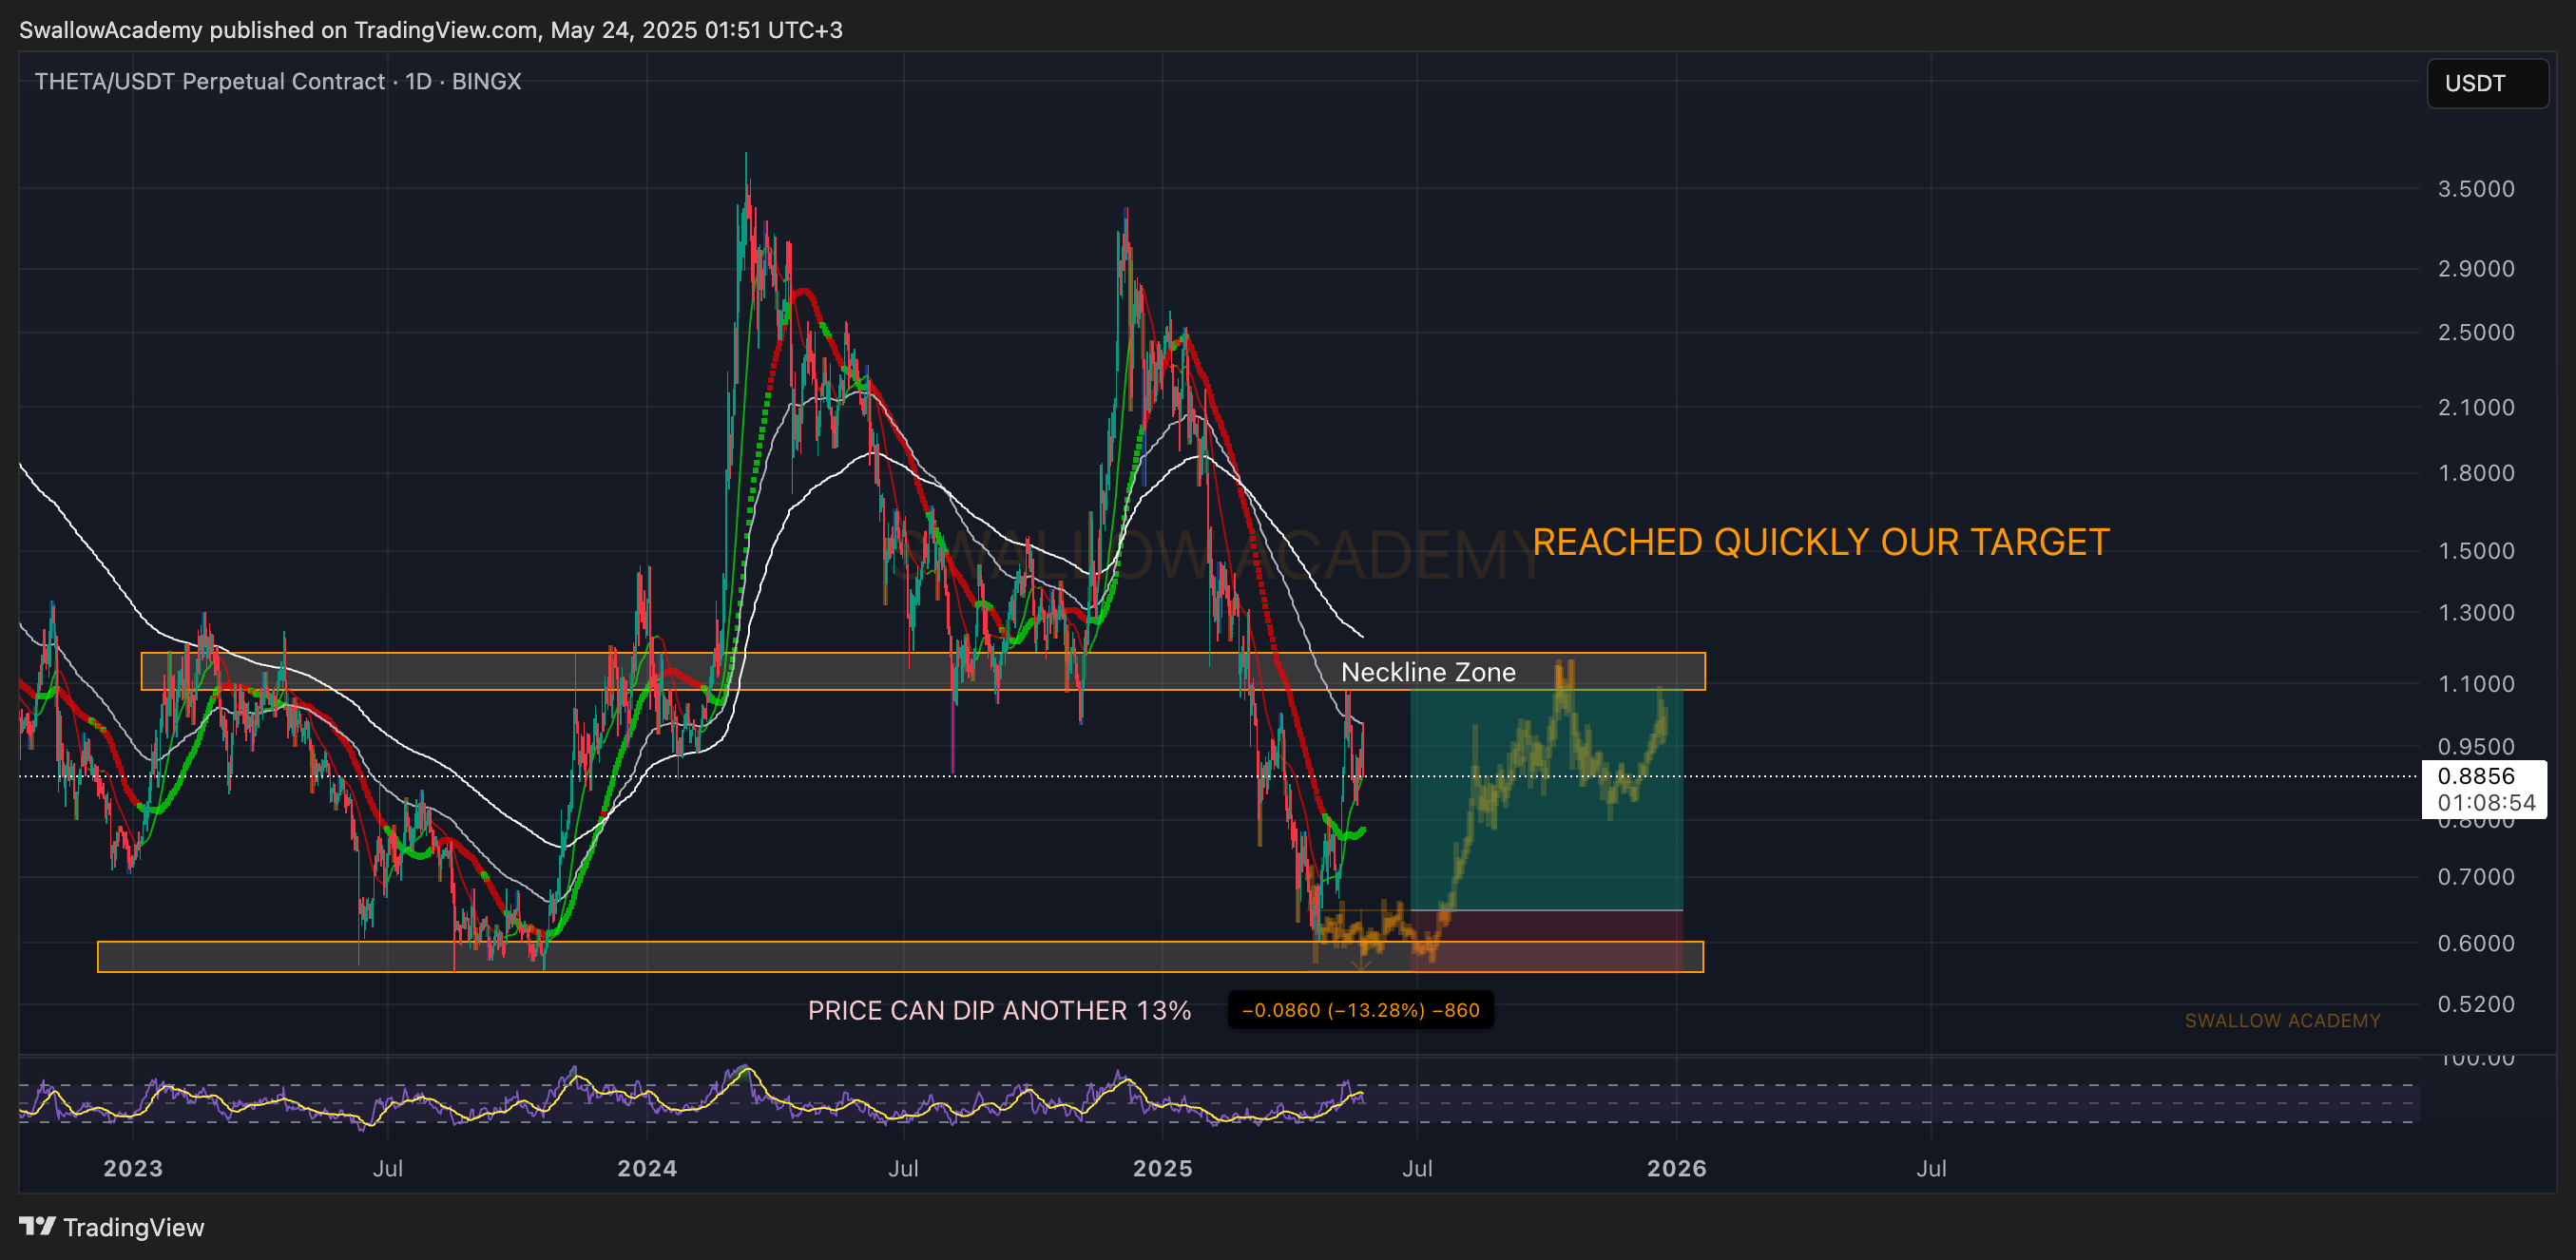Screen dimensions: 2576x1260
Task: Click the 2025 time axis label
Action: point(1162,1168)
